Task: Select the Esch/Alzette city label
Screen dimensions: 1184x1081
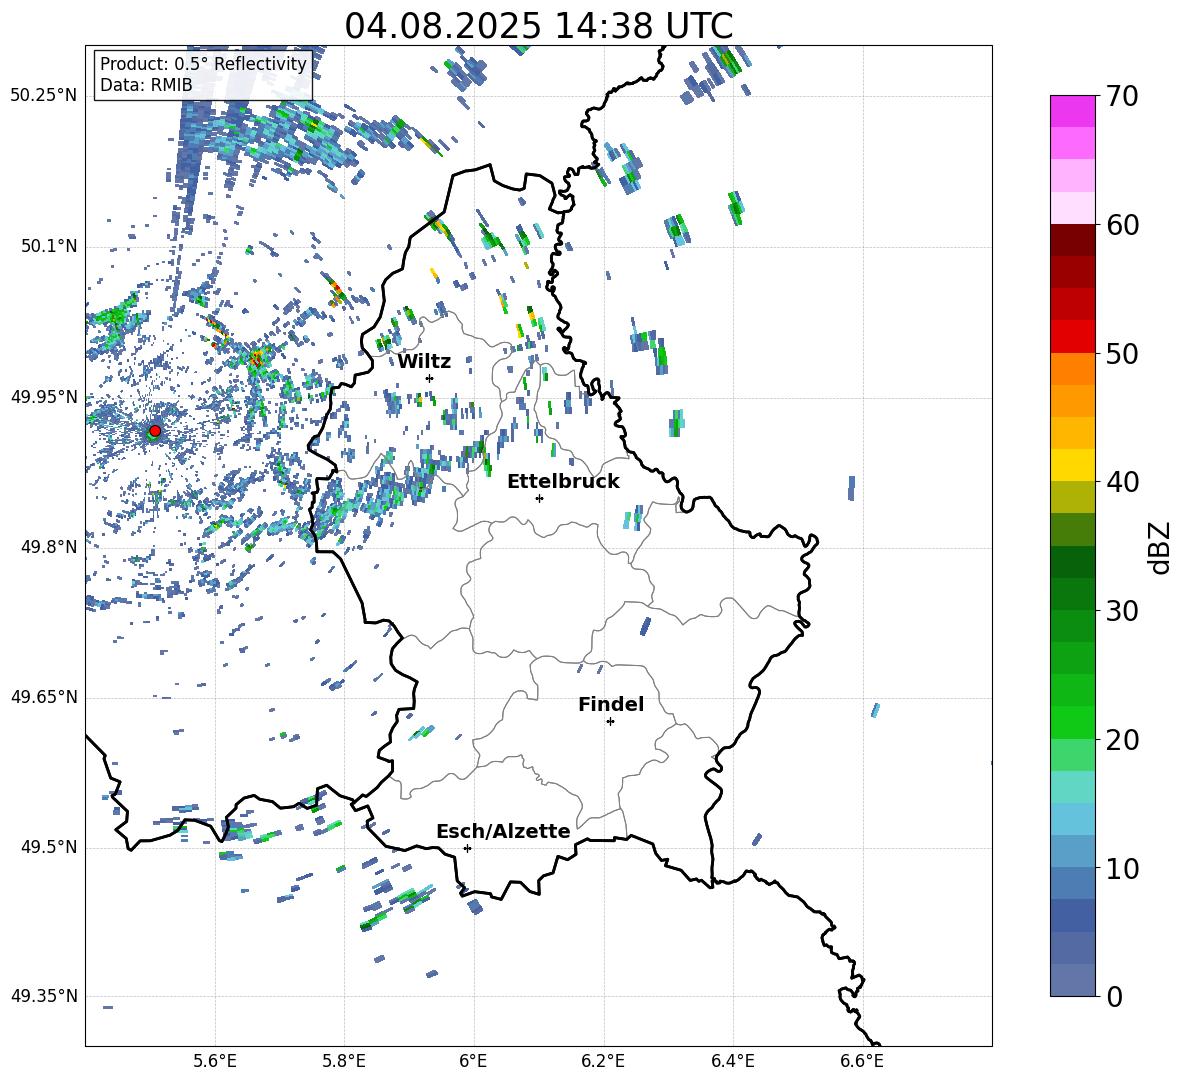Action: click(504, 832)
